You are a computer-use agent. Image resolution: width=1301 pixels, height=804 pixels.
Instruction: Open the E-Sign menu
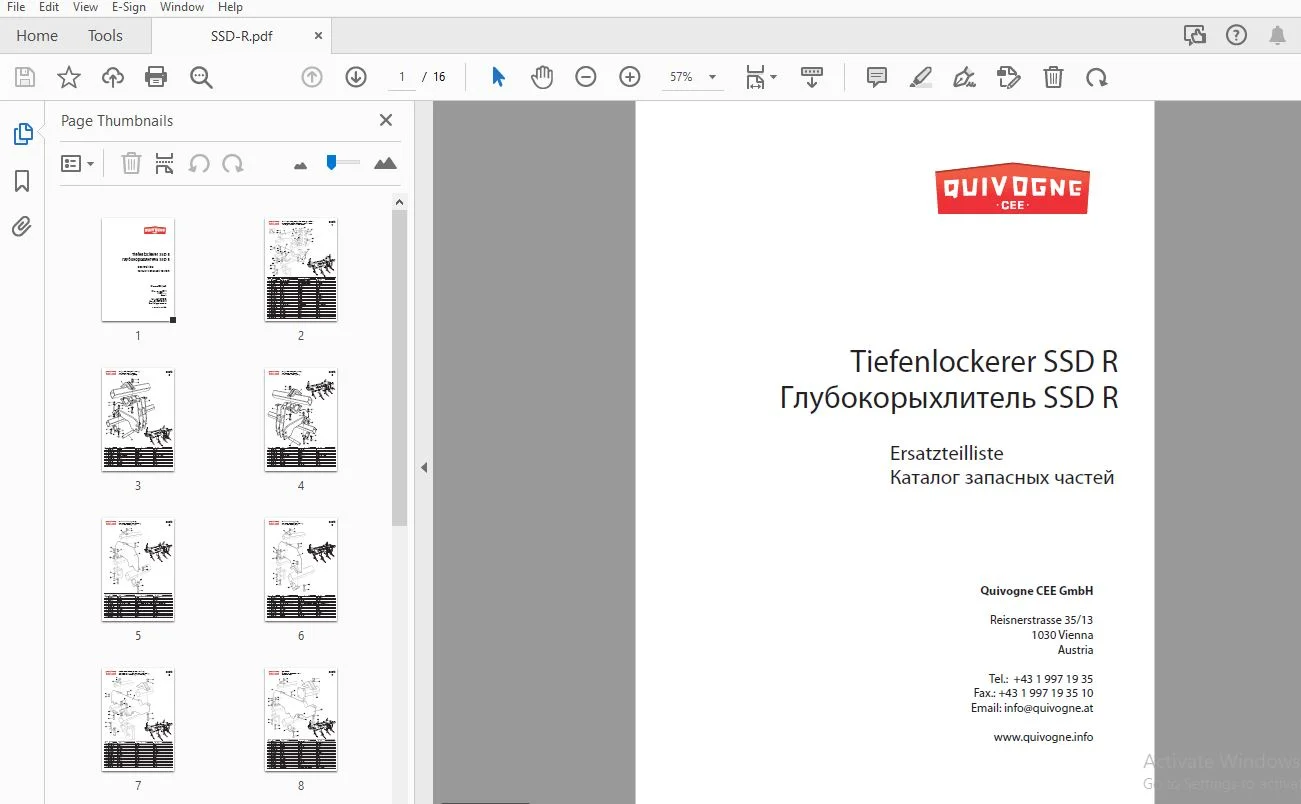point(129,7)
